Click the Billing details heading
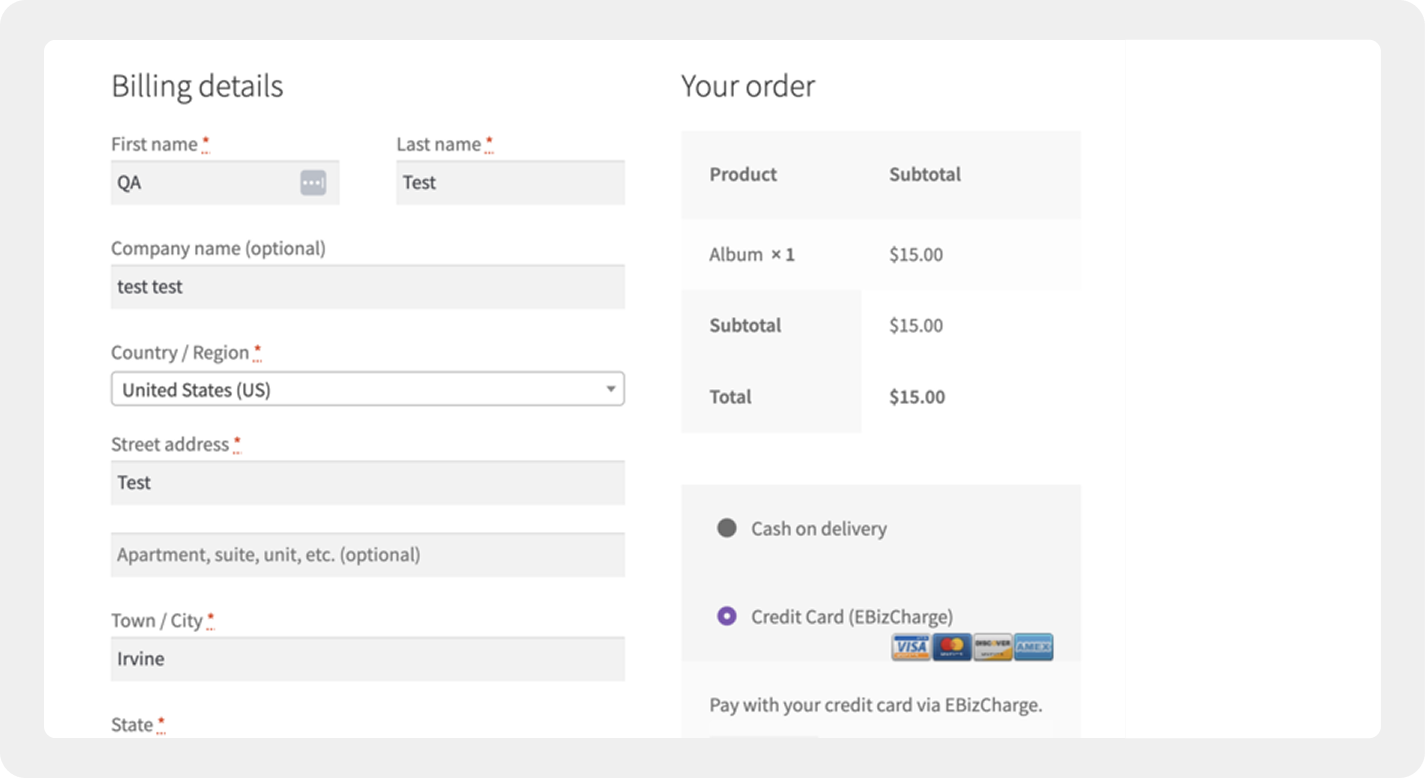1425x778 pixels. (x=197, y=86)
